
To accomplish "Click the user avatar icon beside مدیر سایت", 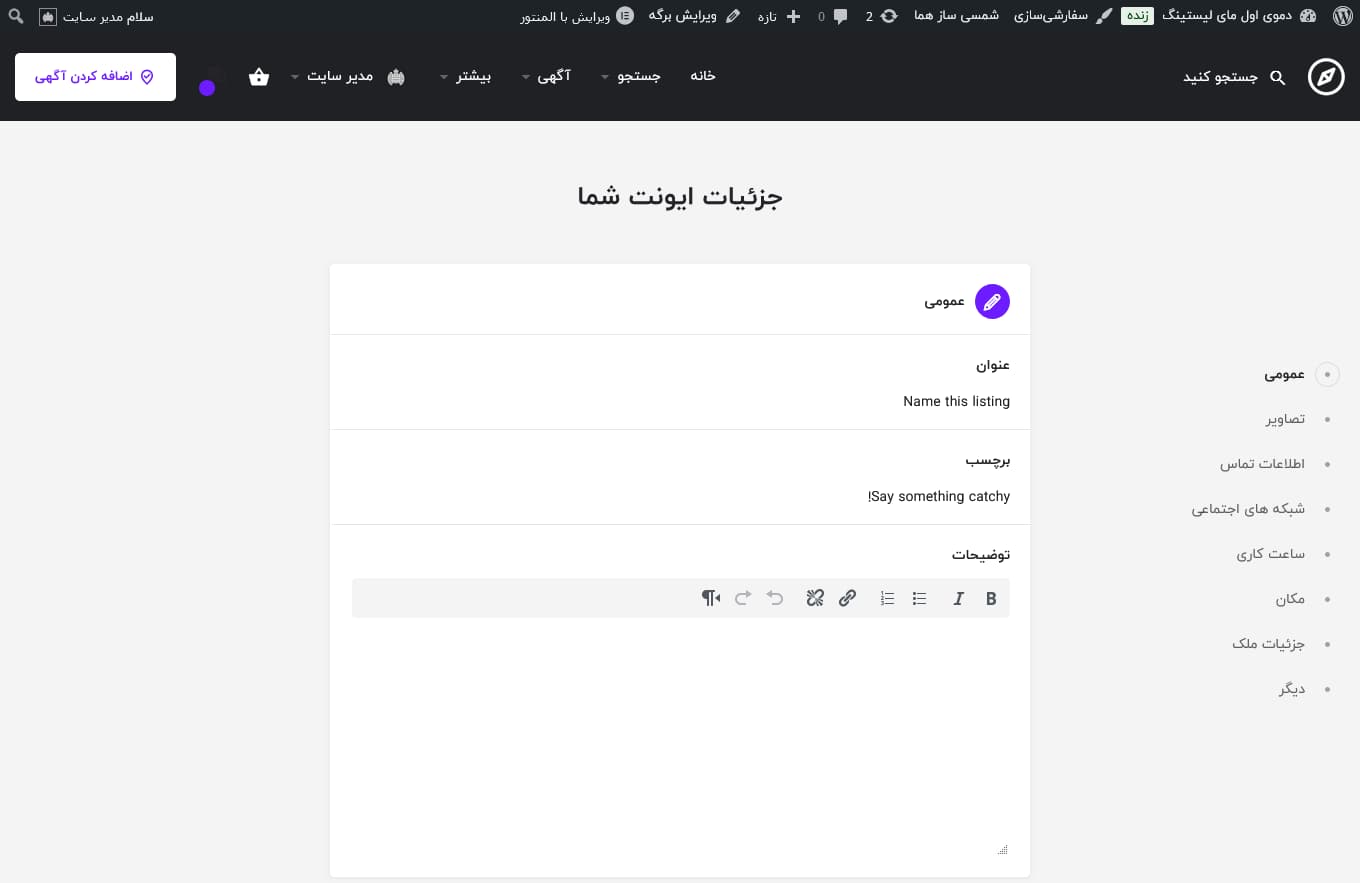I will point(396,77).
